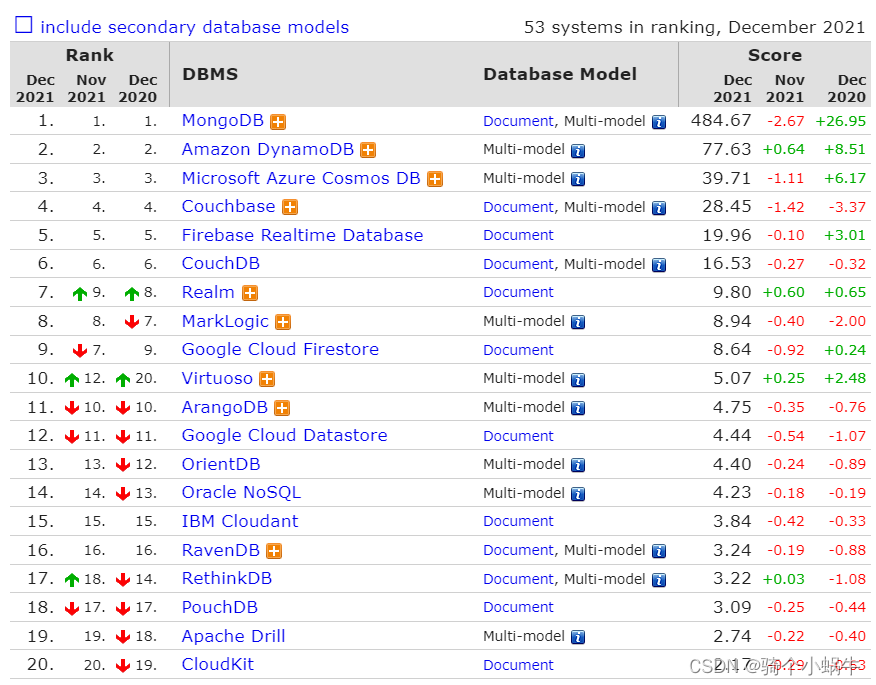
Task: Open the OrientDB link
Action: pyautogui.click(x=221, y=464)
